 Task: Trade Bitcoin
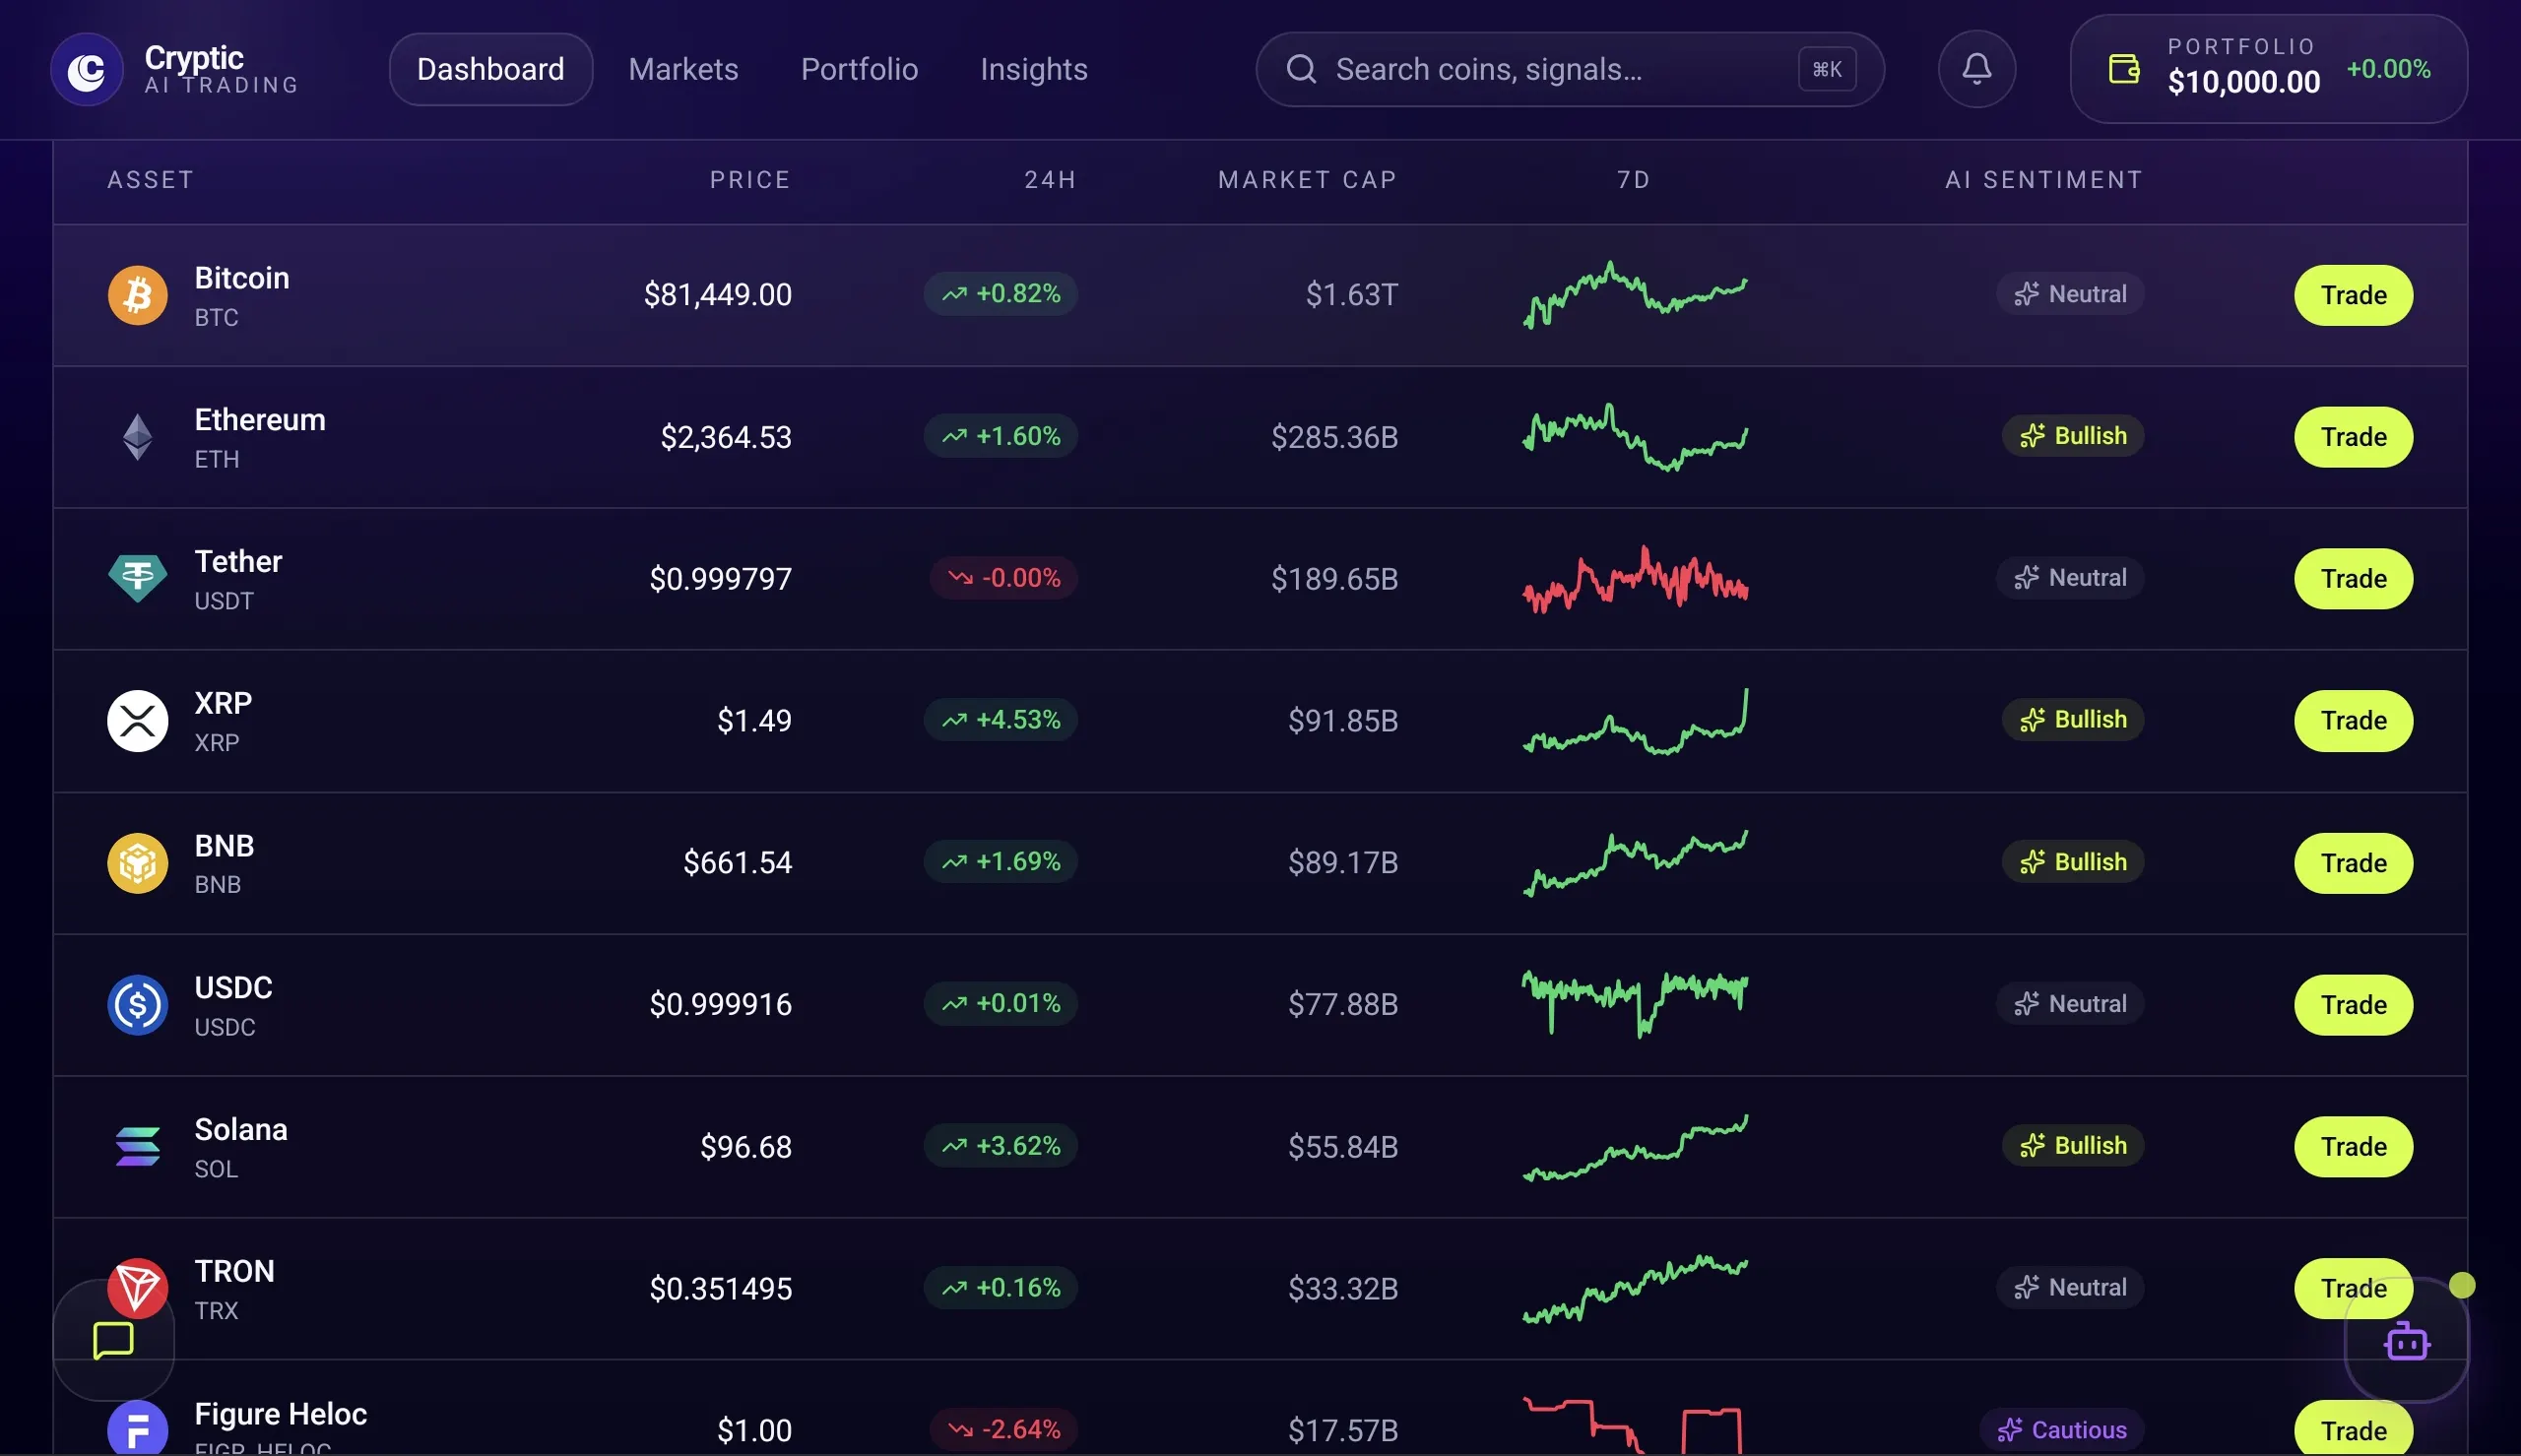pos(2353,295)
